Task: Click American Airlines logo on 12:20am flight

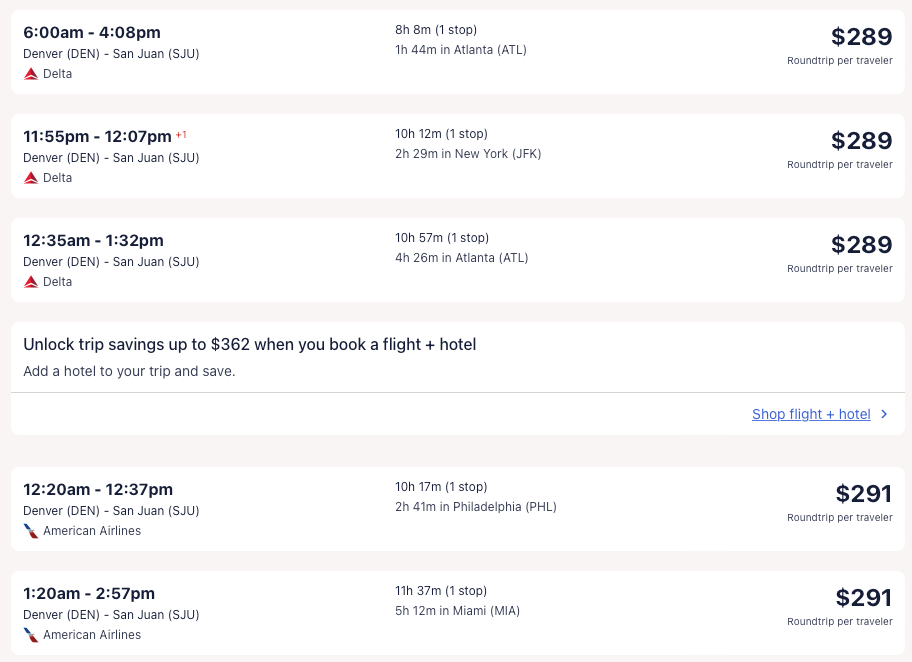Action: point(31,531)
